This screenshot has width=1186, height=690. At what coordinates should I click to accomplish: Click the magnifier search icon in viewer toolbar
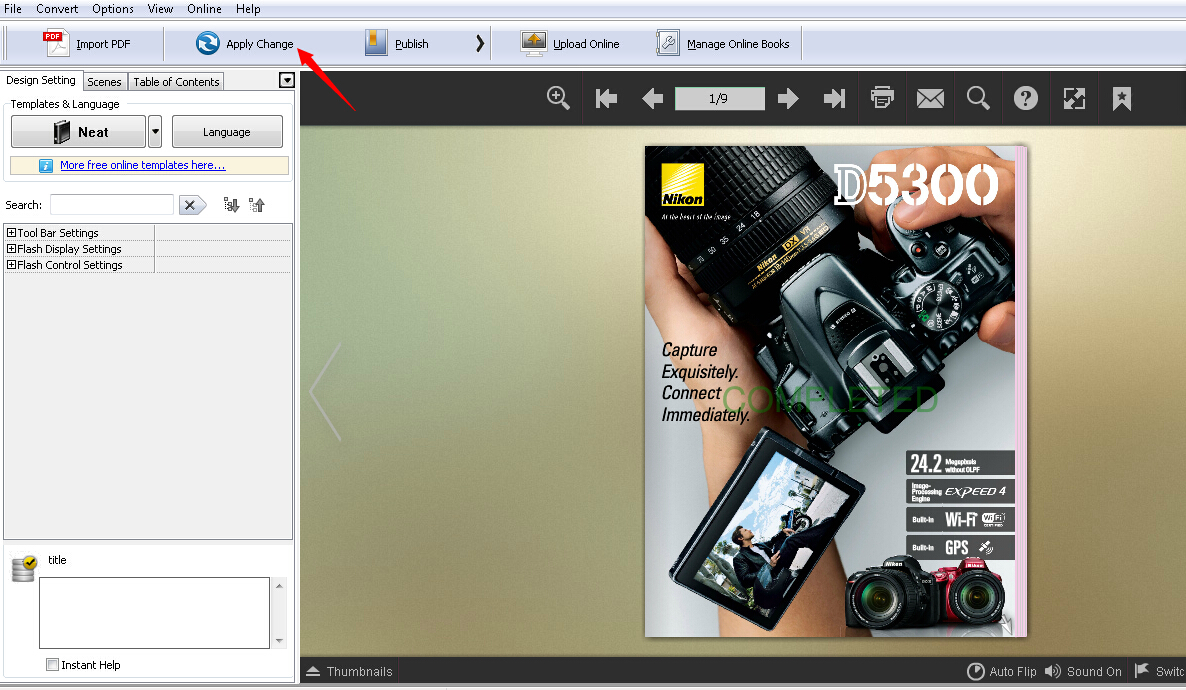tap(978, 97)
